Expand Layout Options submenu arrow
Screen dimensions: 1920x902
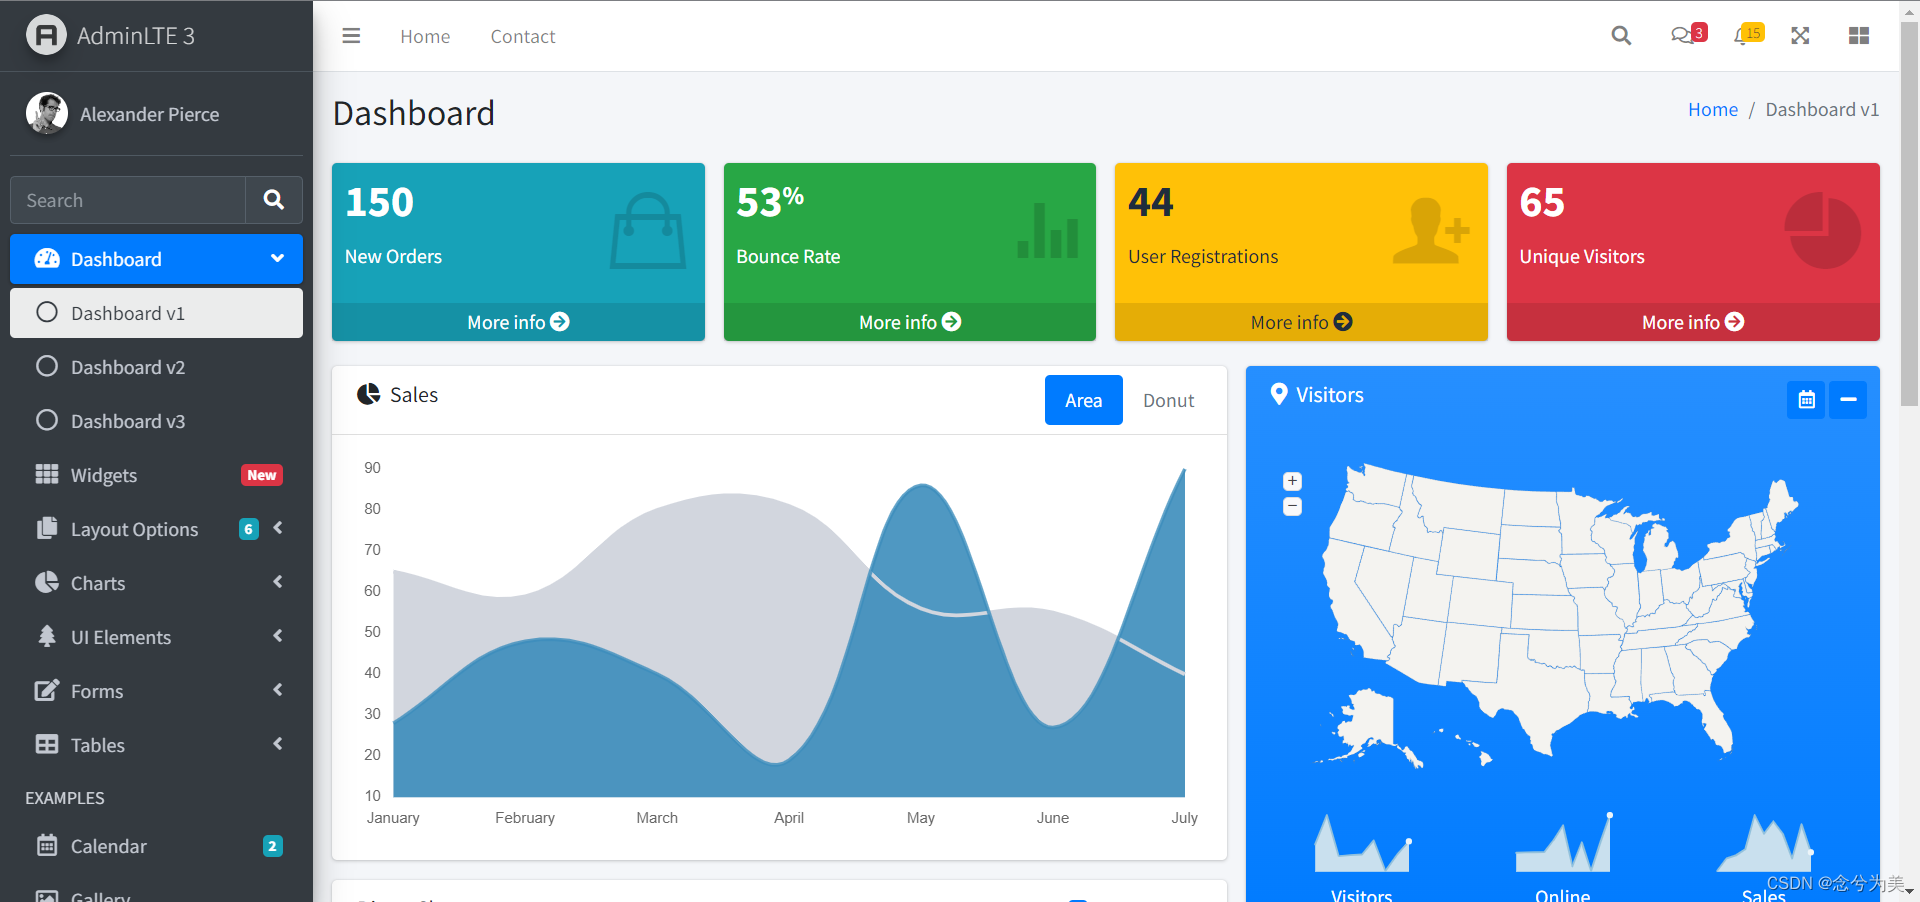278,527
